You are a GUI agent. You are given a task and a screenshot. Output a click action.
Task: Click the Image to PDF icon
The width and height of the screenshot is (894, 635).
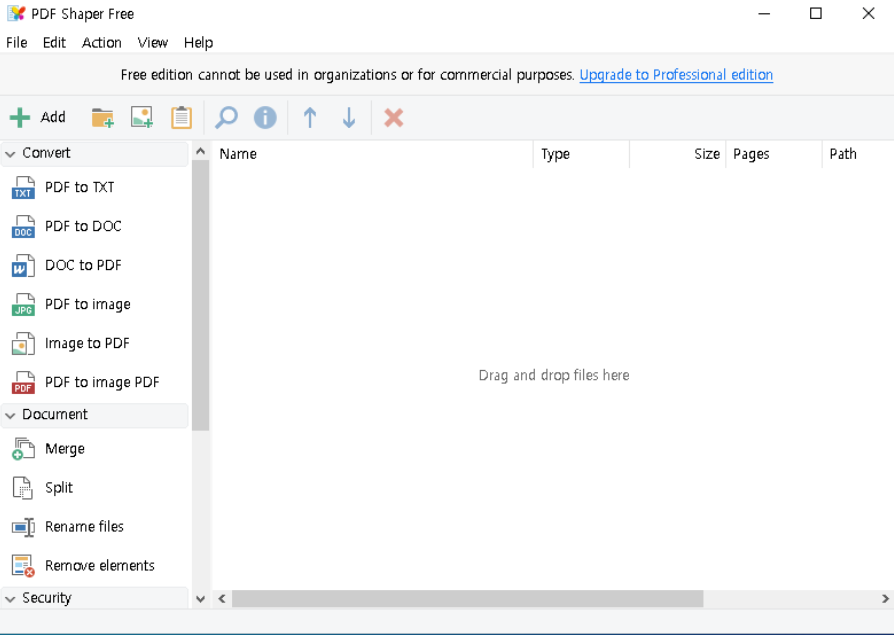[x=23, y=344]
